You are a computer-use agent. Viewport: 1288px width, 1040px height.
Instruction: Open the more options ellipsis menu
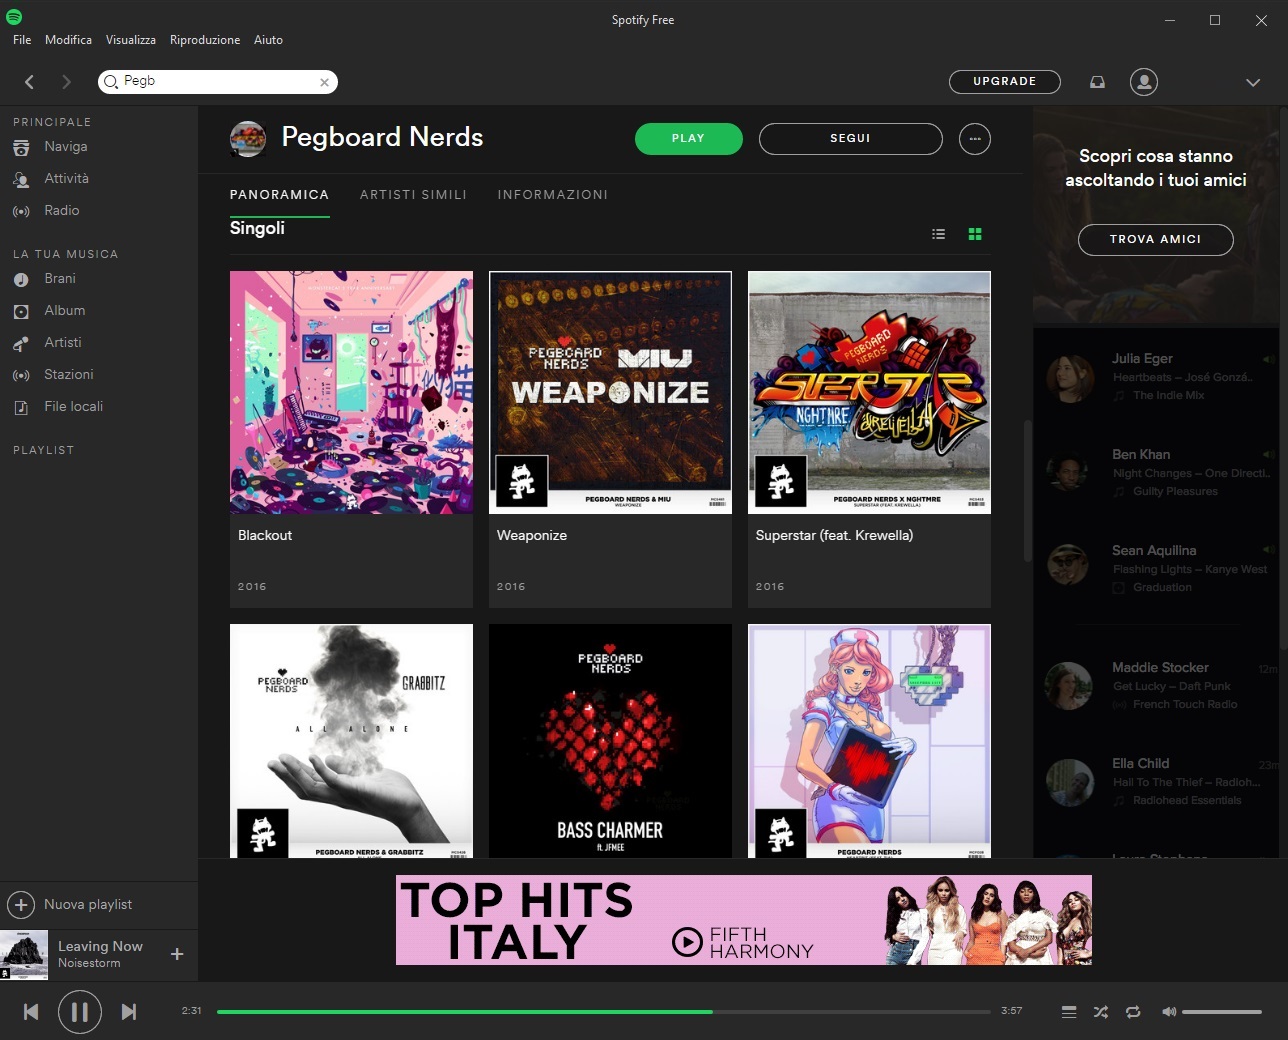(x=974, y=139)
